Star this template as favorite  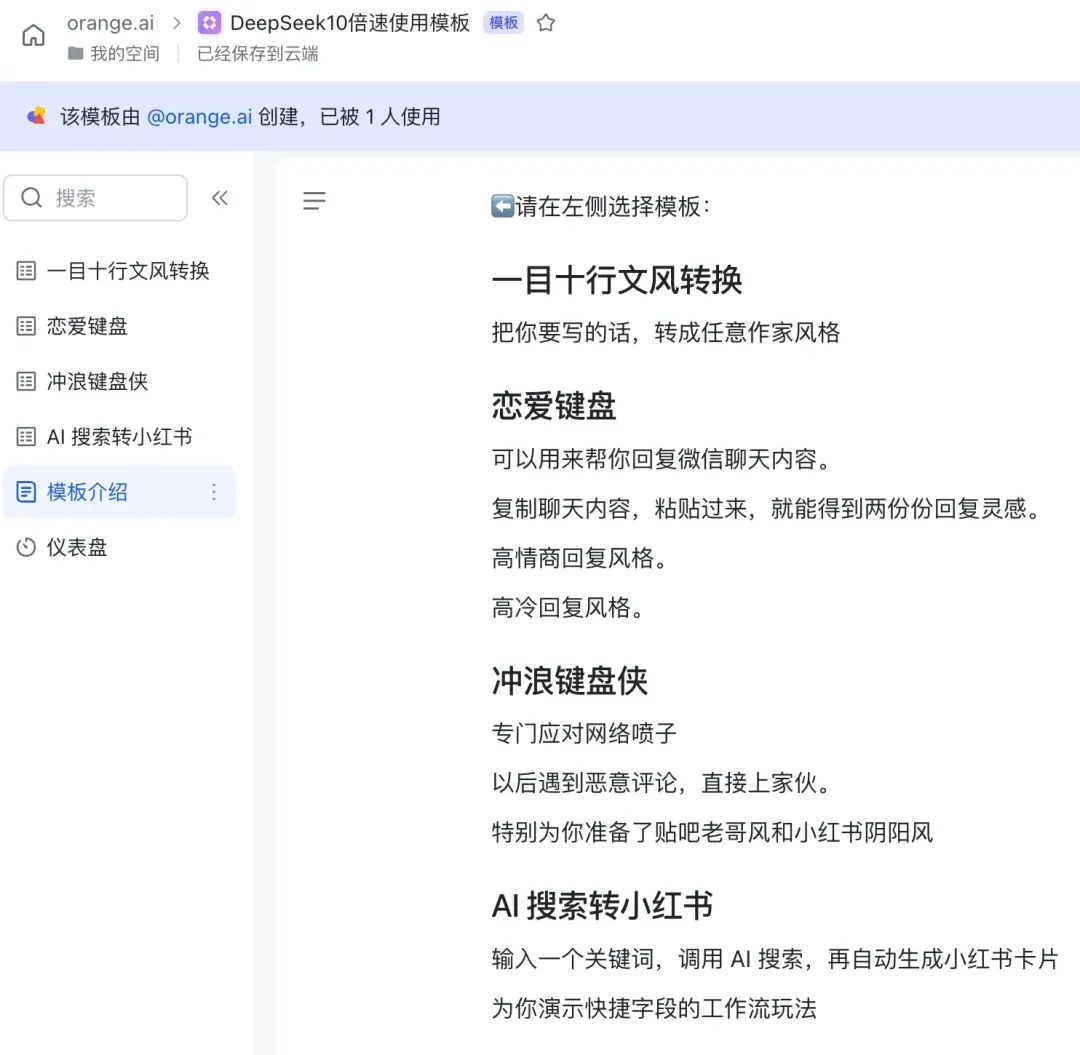(546, 23)
